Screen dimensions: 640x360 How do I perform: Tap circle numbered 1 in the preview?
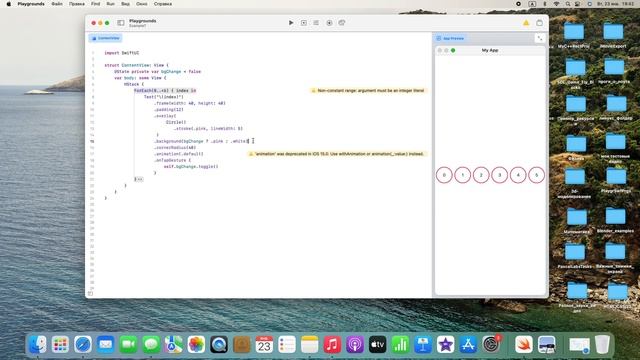[x=462, y=175]
